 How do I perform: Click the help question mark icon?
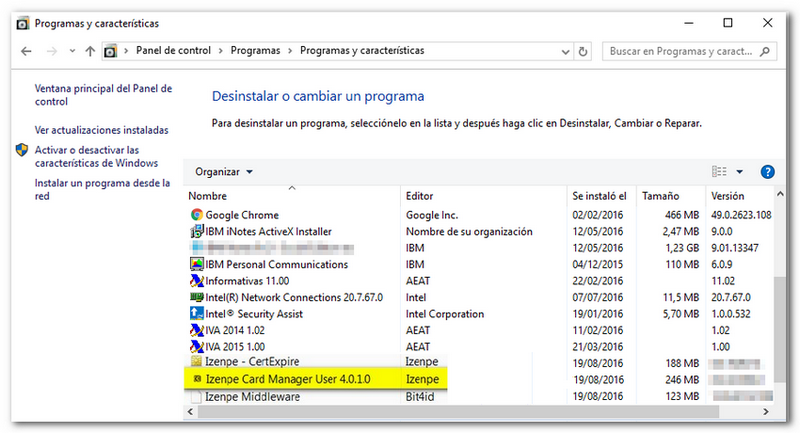[x=768, y=172]
